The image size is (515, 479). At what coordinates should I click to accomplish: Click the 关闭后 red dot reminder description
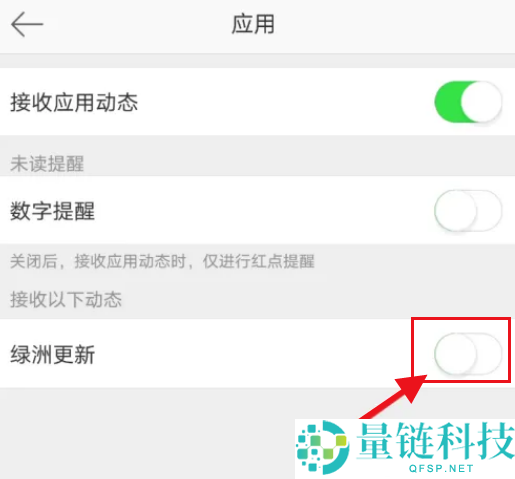tap(162, 261)
